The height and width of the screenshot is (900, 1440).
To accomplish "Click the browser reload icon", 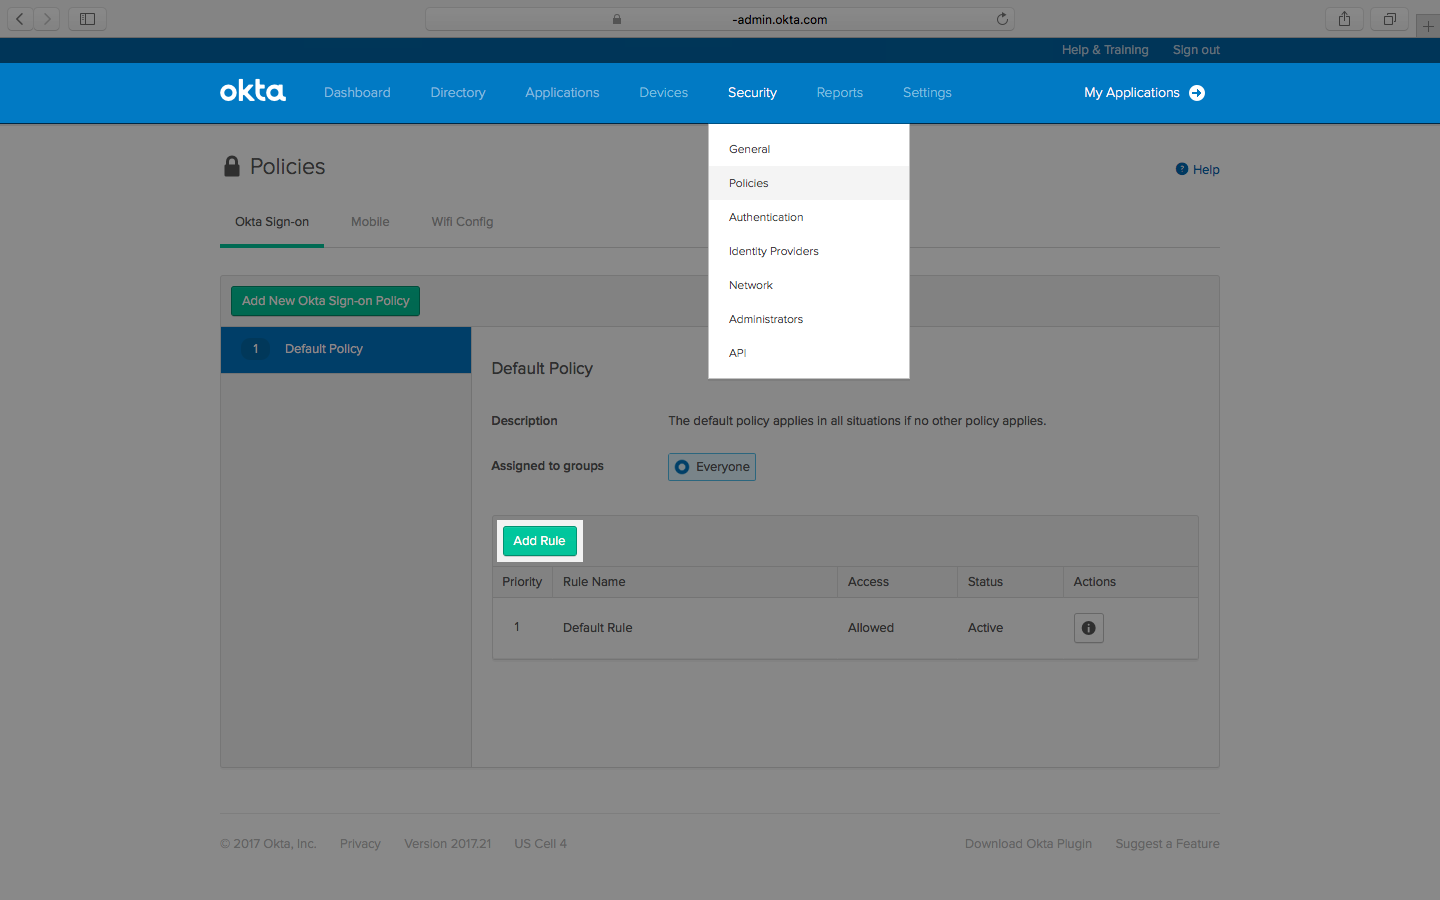I will pos(1002,19).
